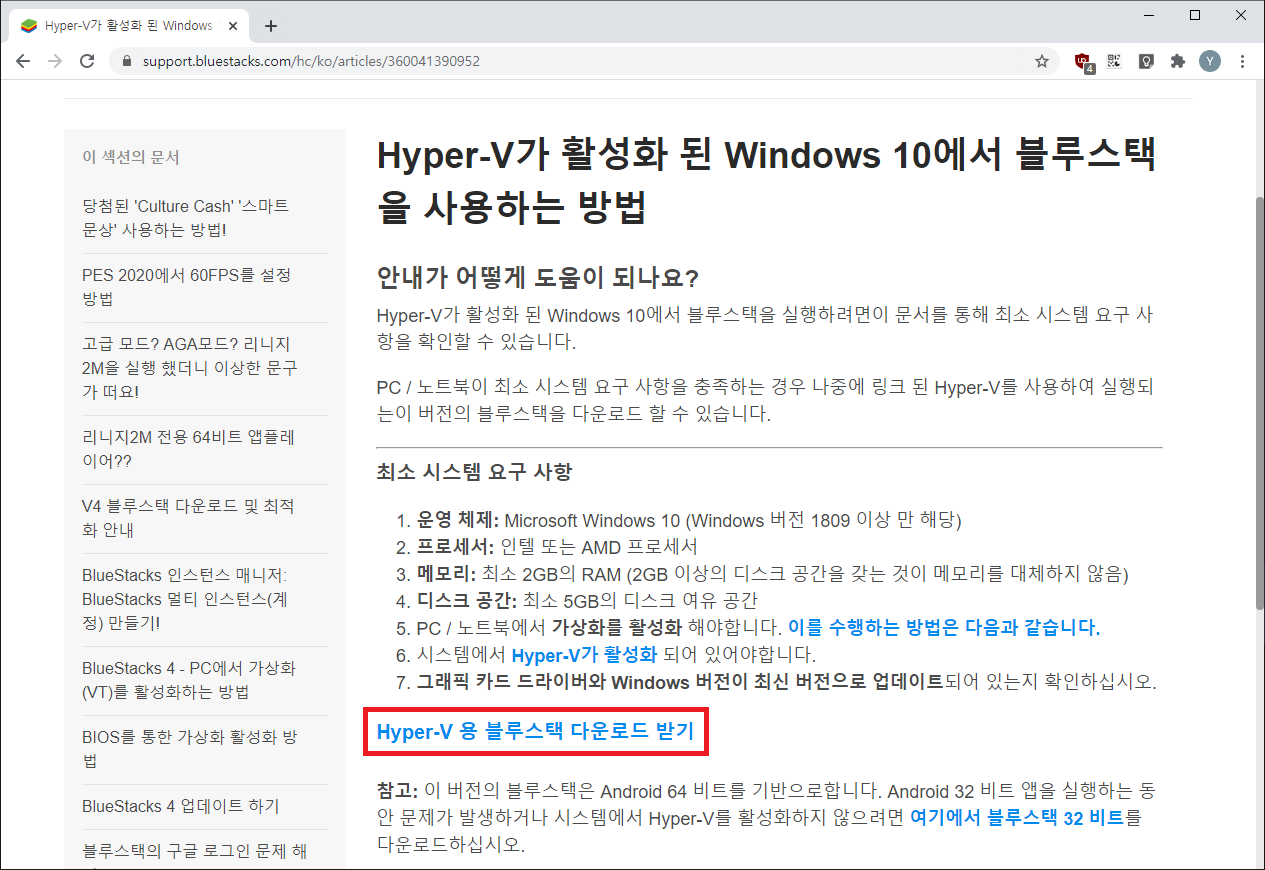This screenshot has height=870, width=1265.
Task: Maximize the Chrome window
Action: 1195,15
